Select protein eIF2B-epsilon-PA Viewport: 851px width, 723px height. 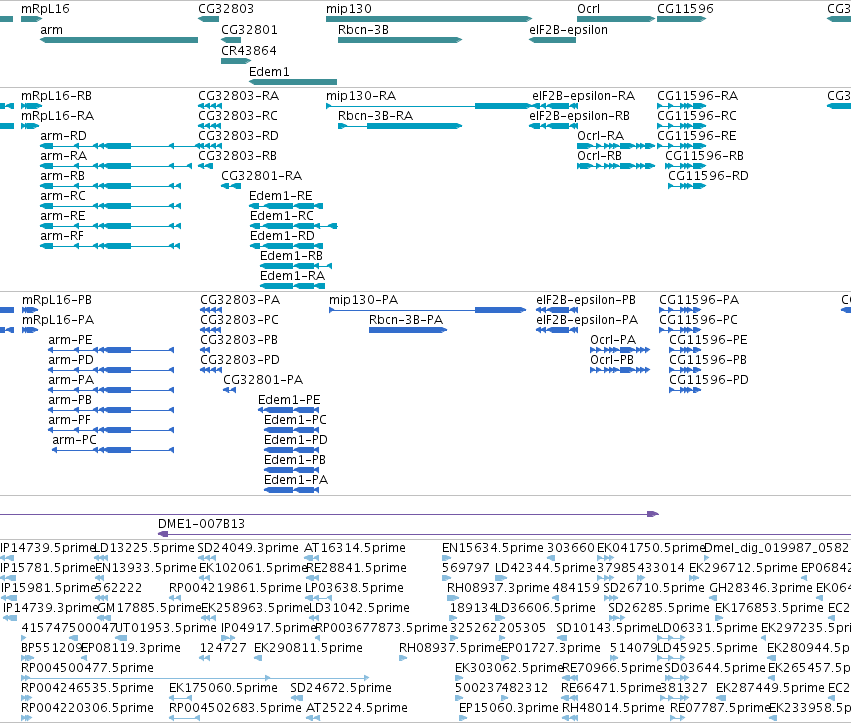pos(557,330)
